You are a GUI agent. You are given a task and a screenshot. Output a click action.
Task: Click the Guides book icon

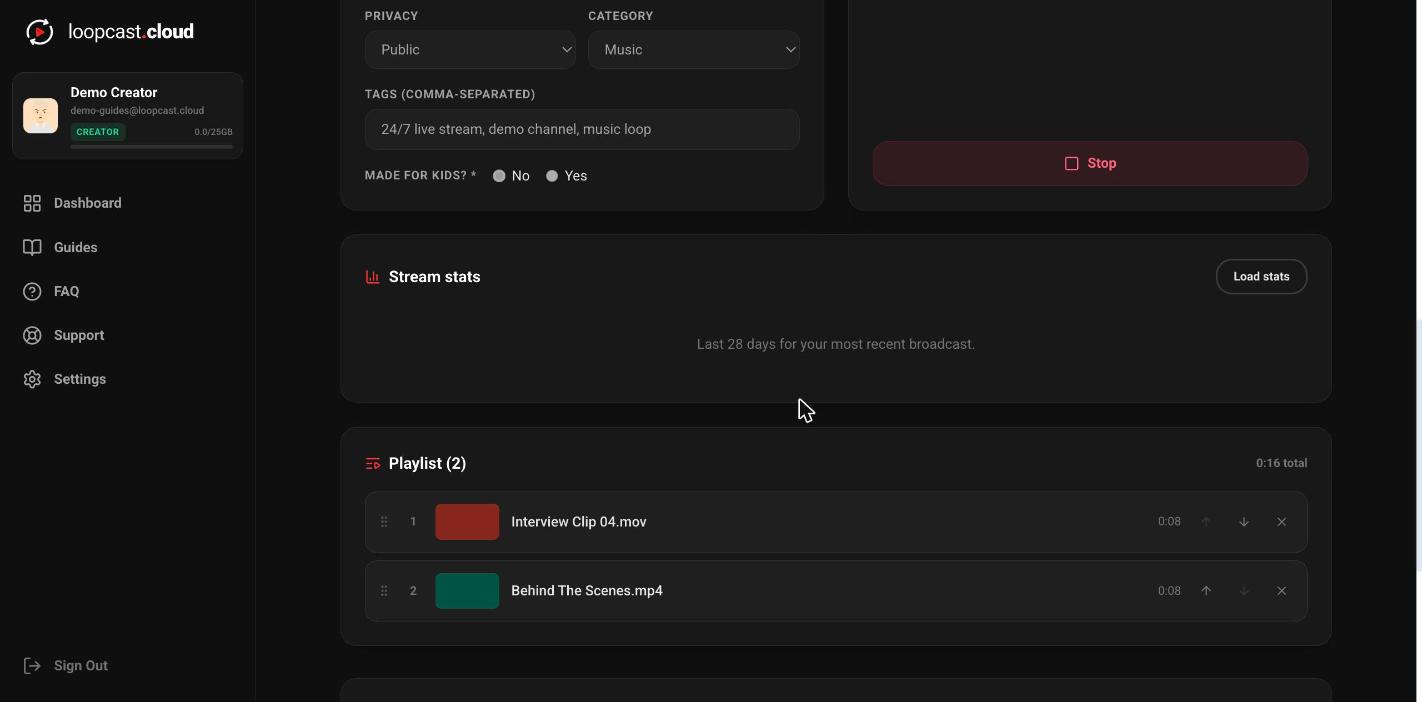32,247
